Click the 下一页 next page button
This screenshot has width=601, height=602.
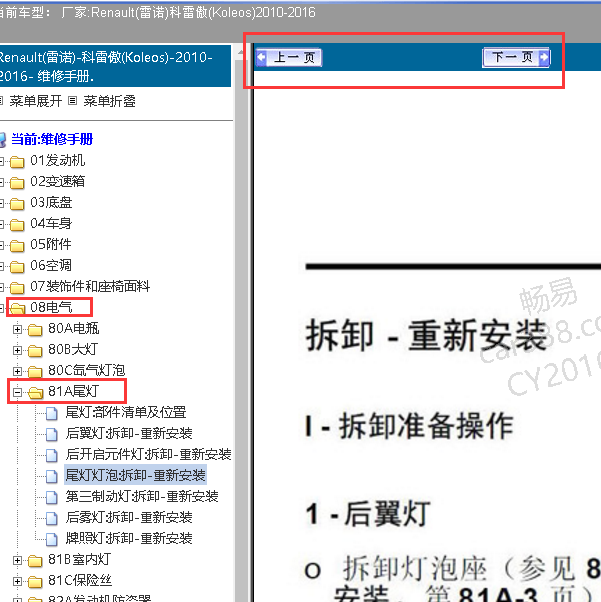tap(516, 58)
